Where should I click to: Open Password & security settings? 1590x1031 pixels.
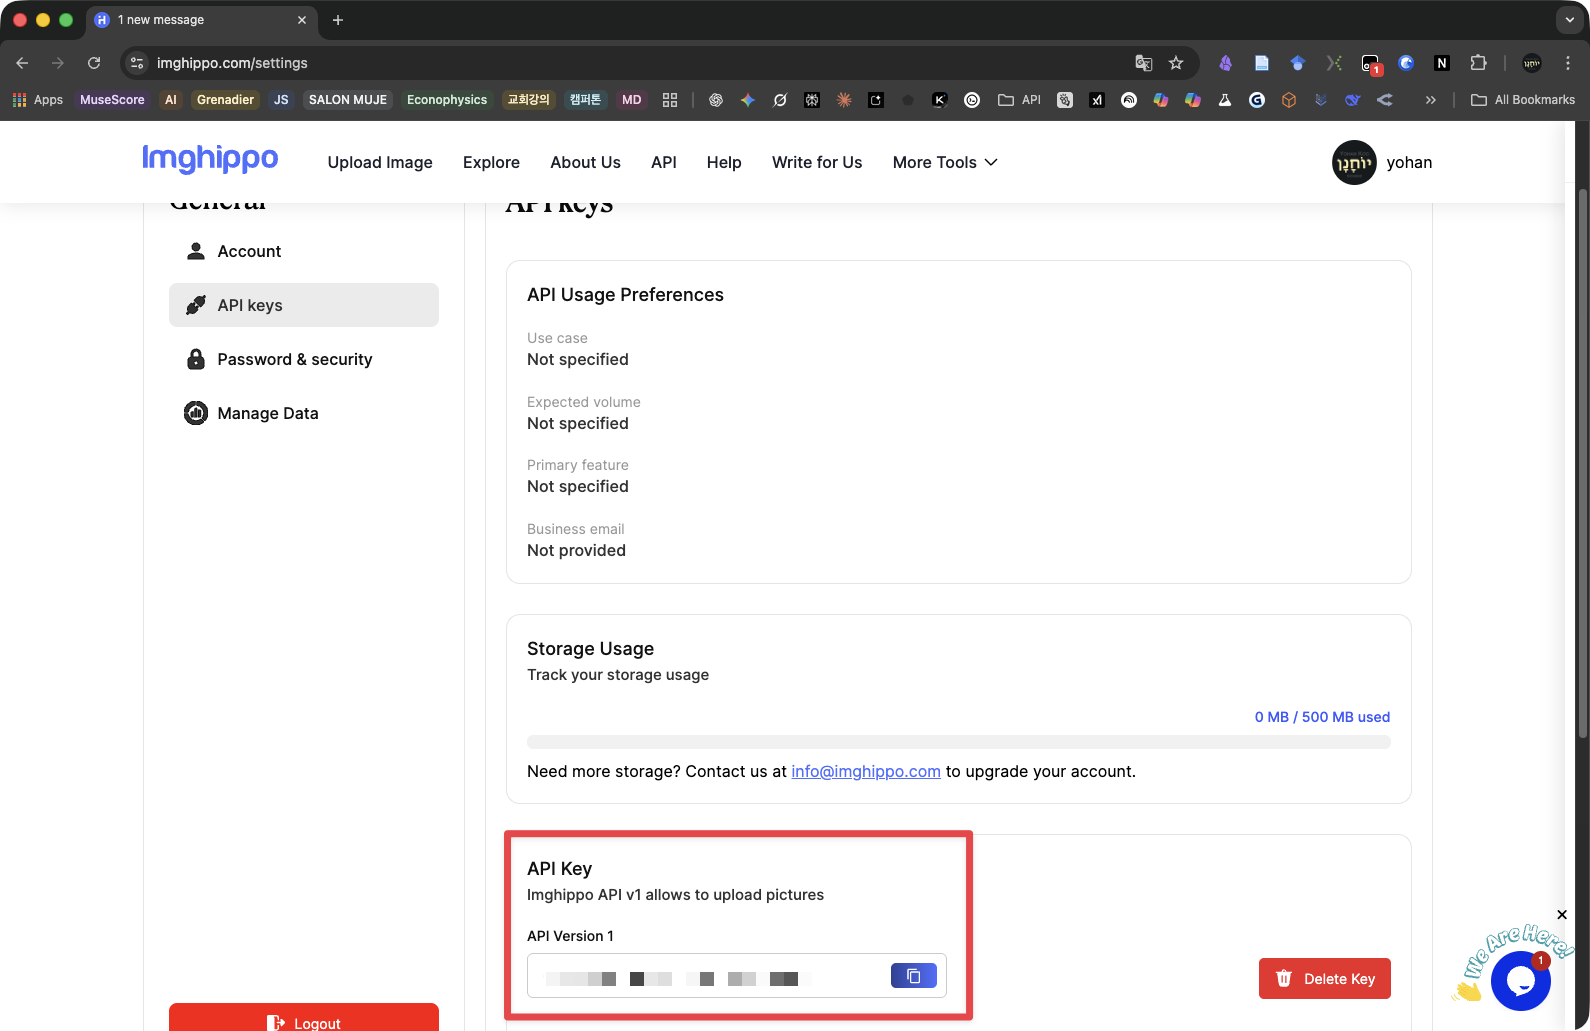304,359
